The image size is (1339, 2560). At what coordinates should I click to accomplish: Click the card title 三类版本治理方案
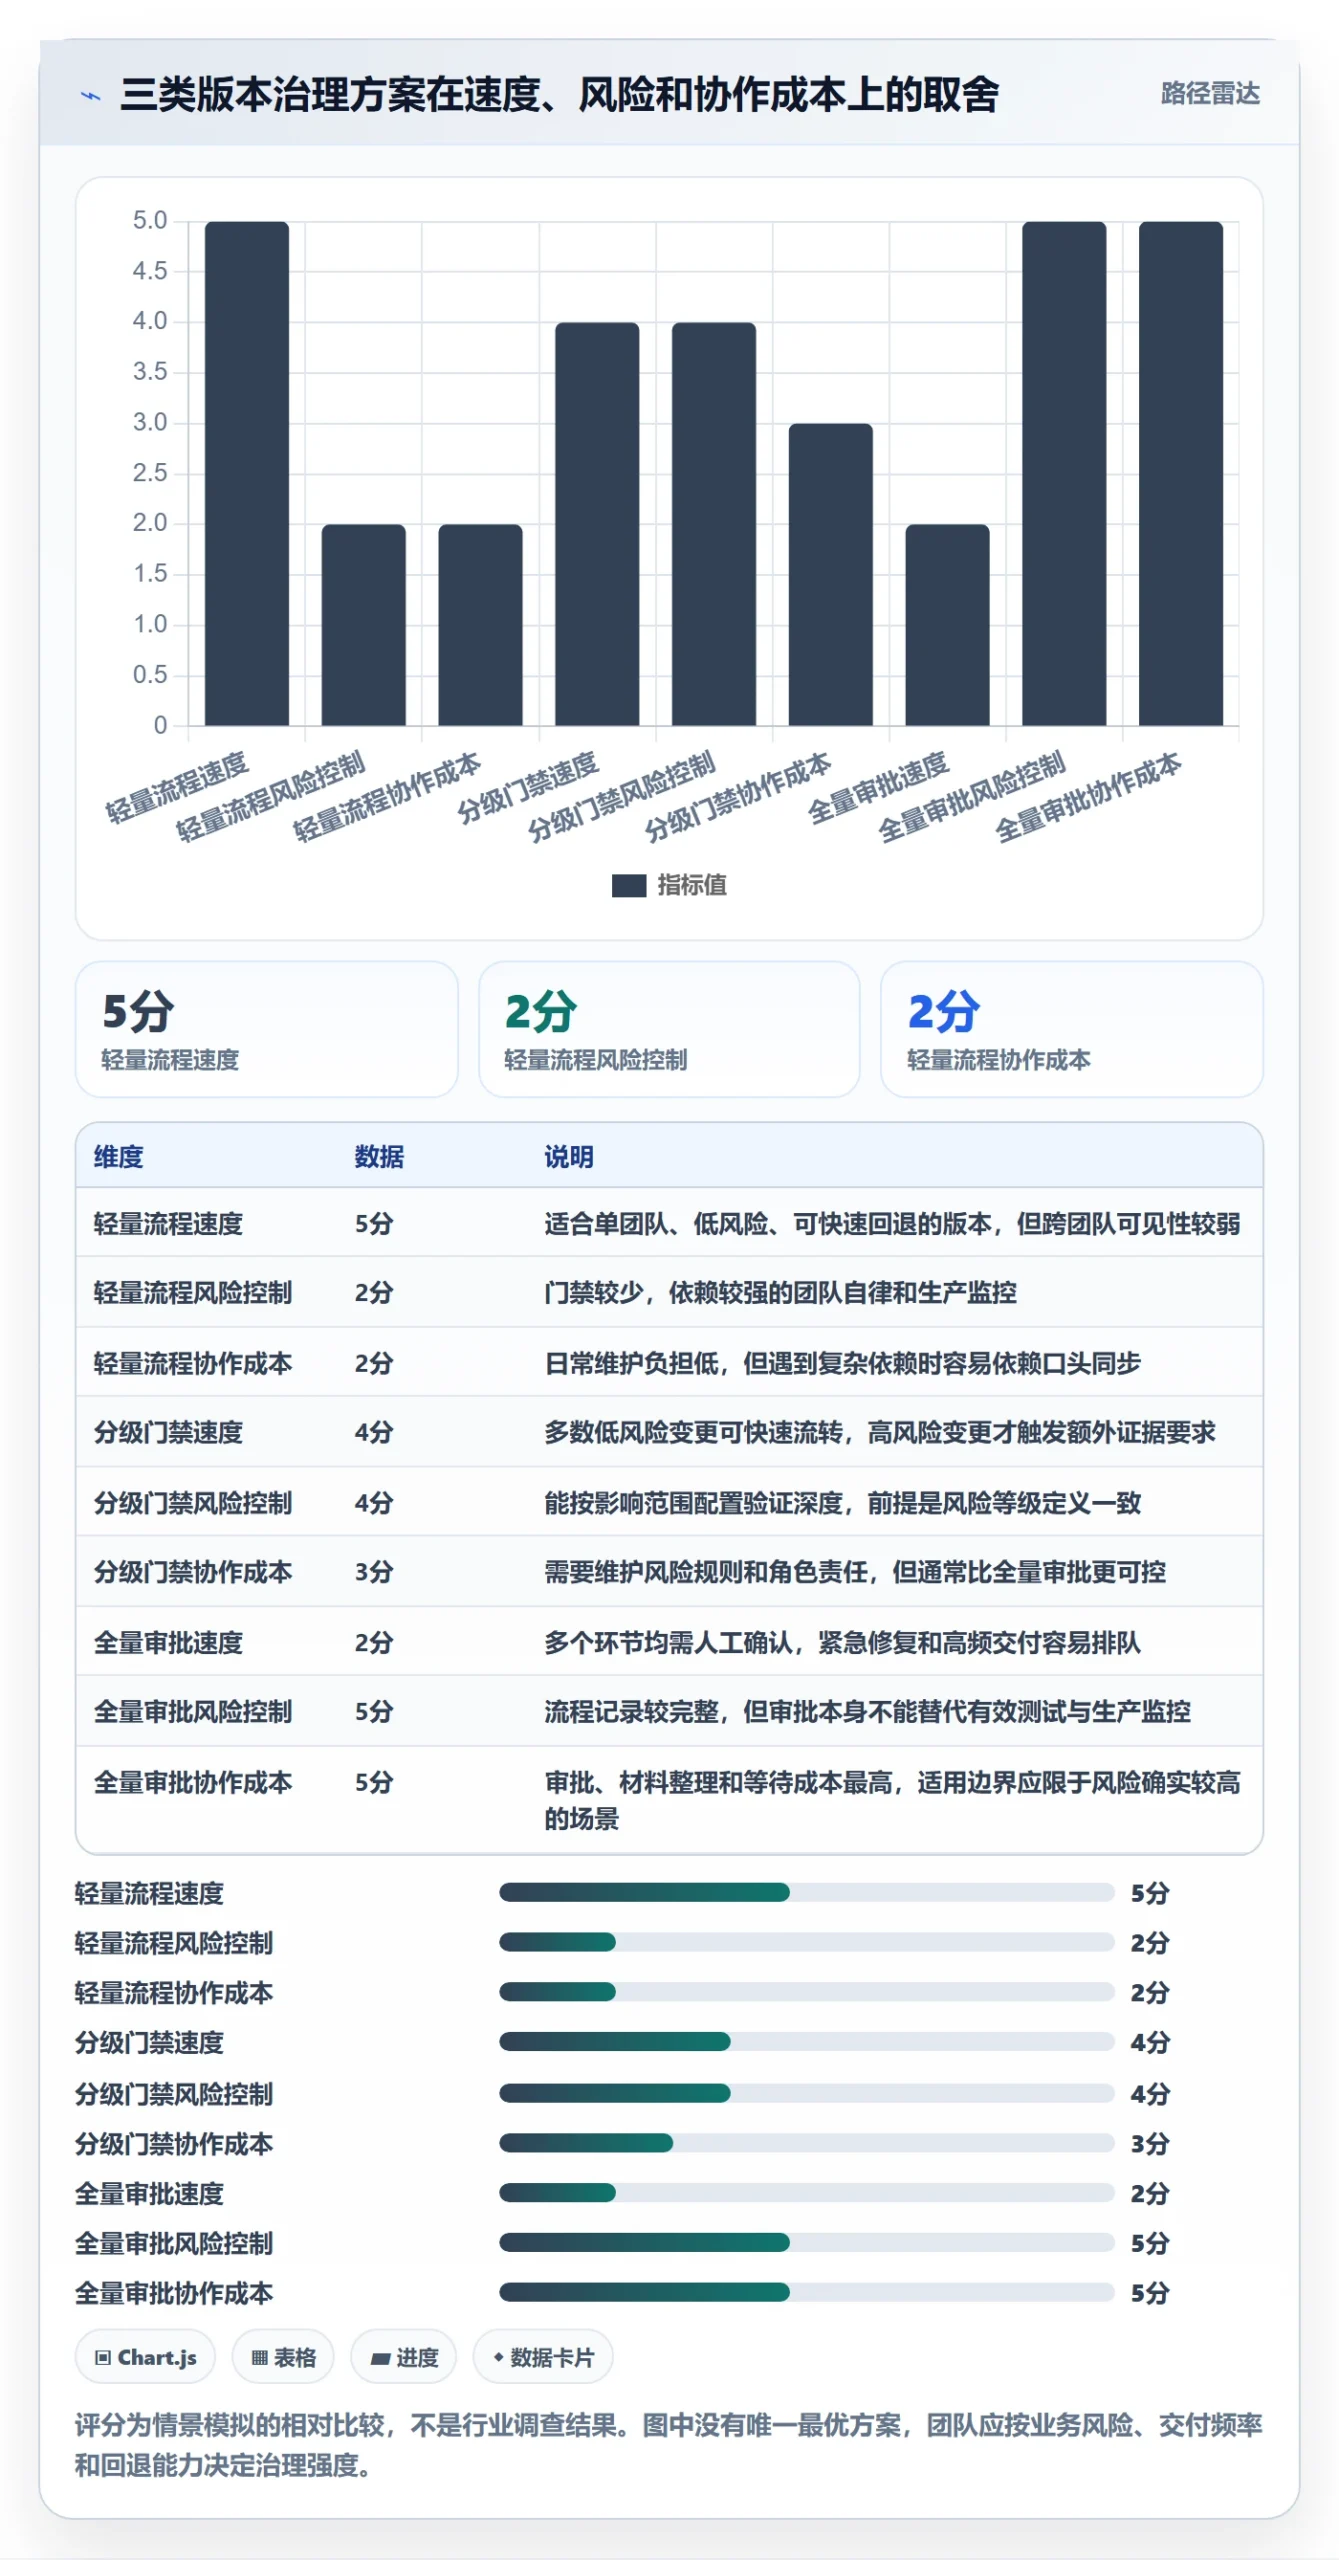(559, 95)
